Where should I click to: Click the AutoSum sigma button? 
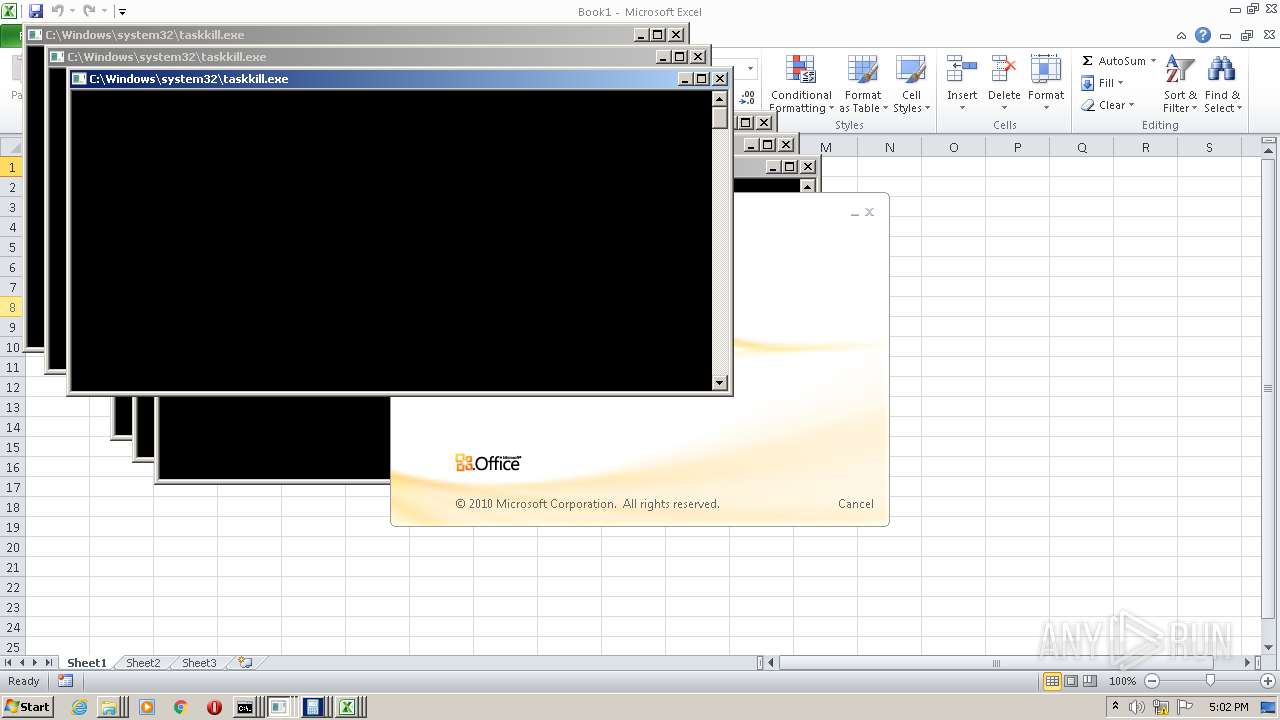click(x=1088, y=61)
